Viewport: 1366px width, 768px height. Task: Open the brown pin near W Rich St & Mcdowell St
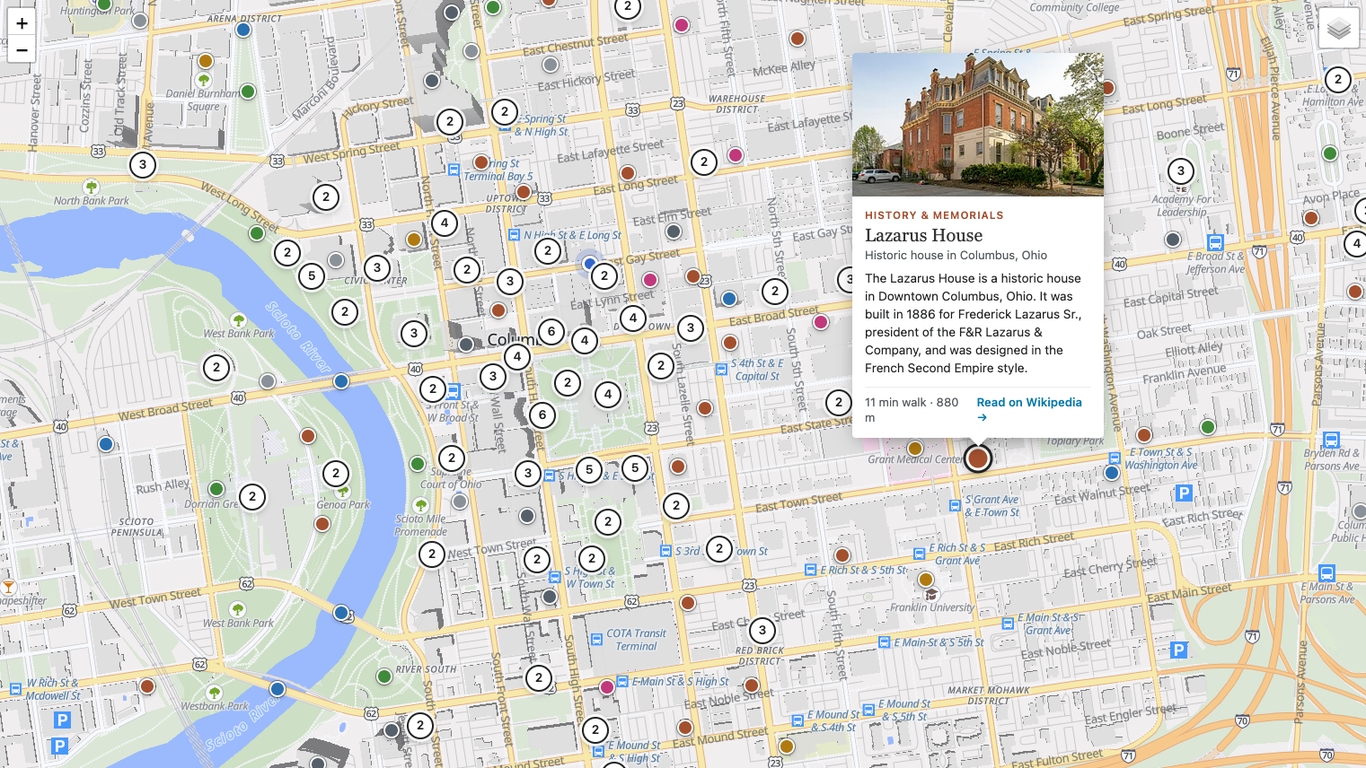[147, 686]
